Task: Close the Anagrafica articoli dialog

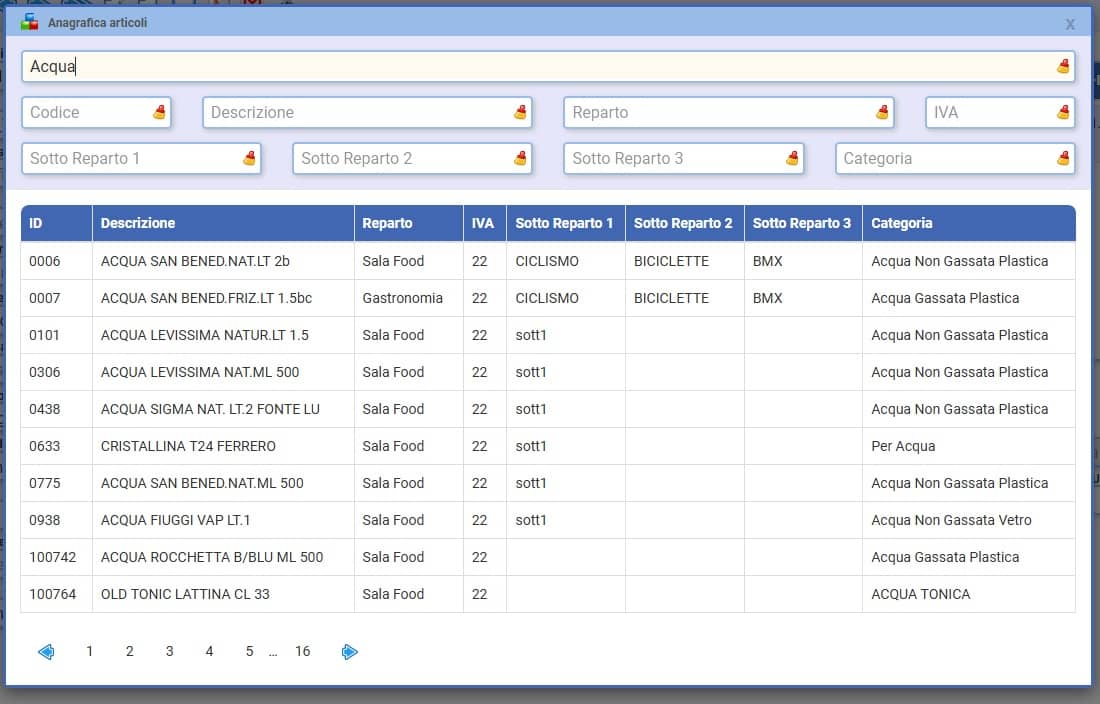Action: tap(1070, 23)
